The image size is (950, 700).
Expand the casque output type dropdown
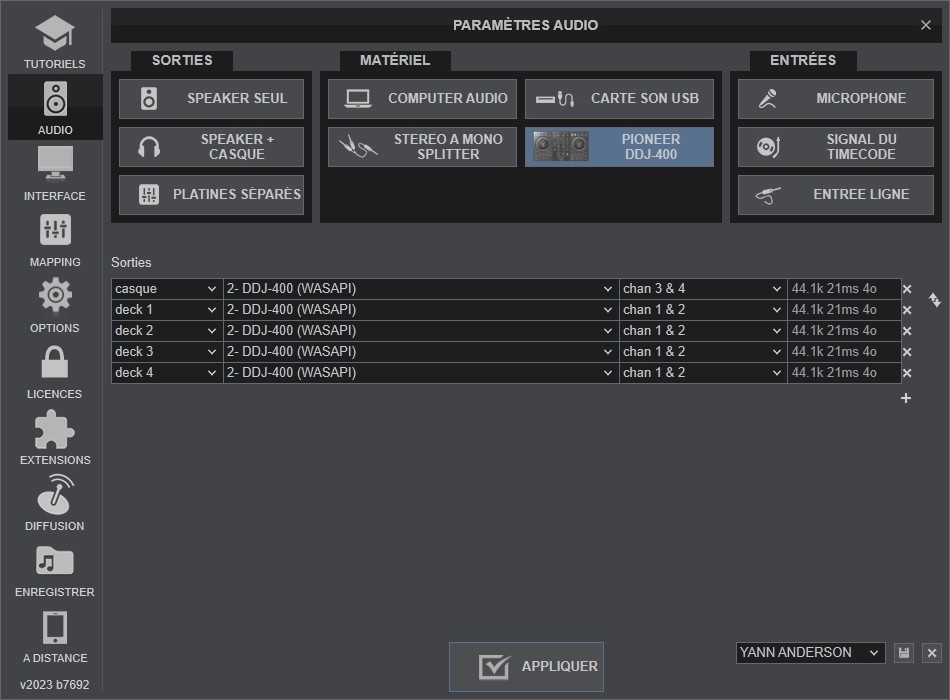point(166,289)
